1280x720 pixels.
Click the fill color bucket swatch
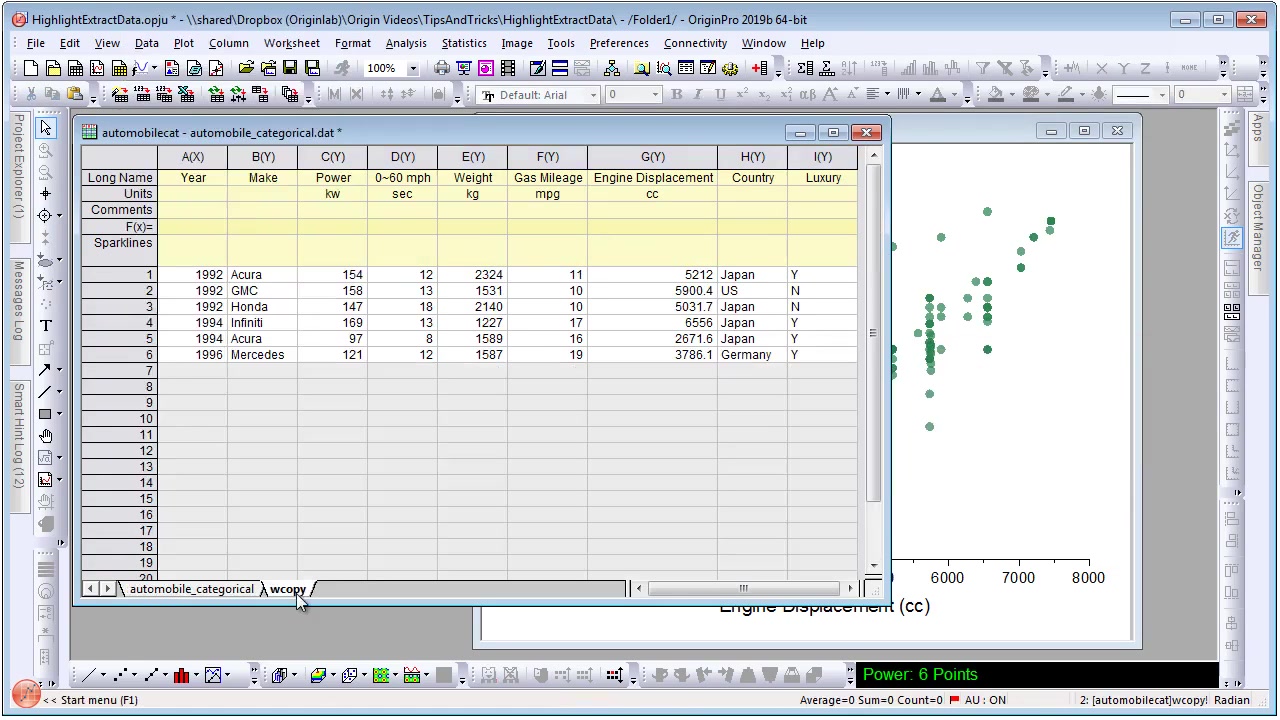[x=996, y=94]
